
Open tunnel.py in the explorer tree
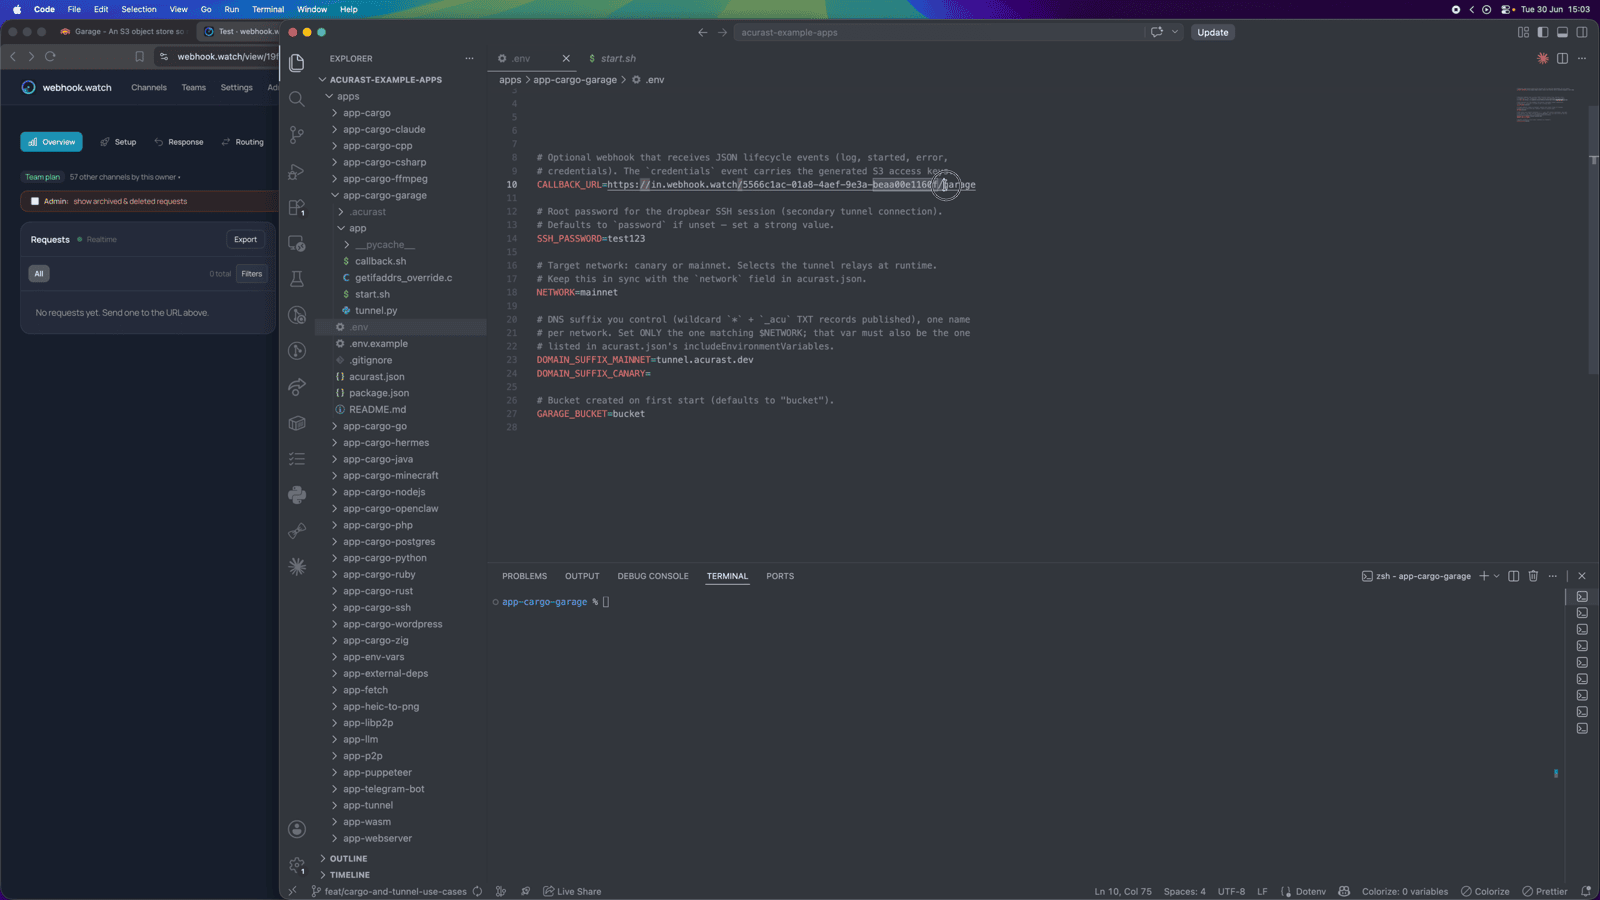(376, 310)
